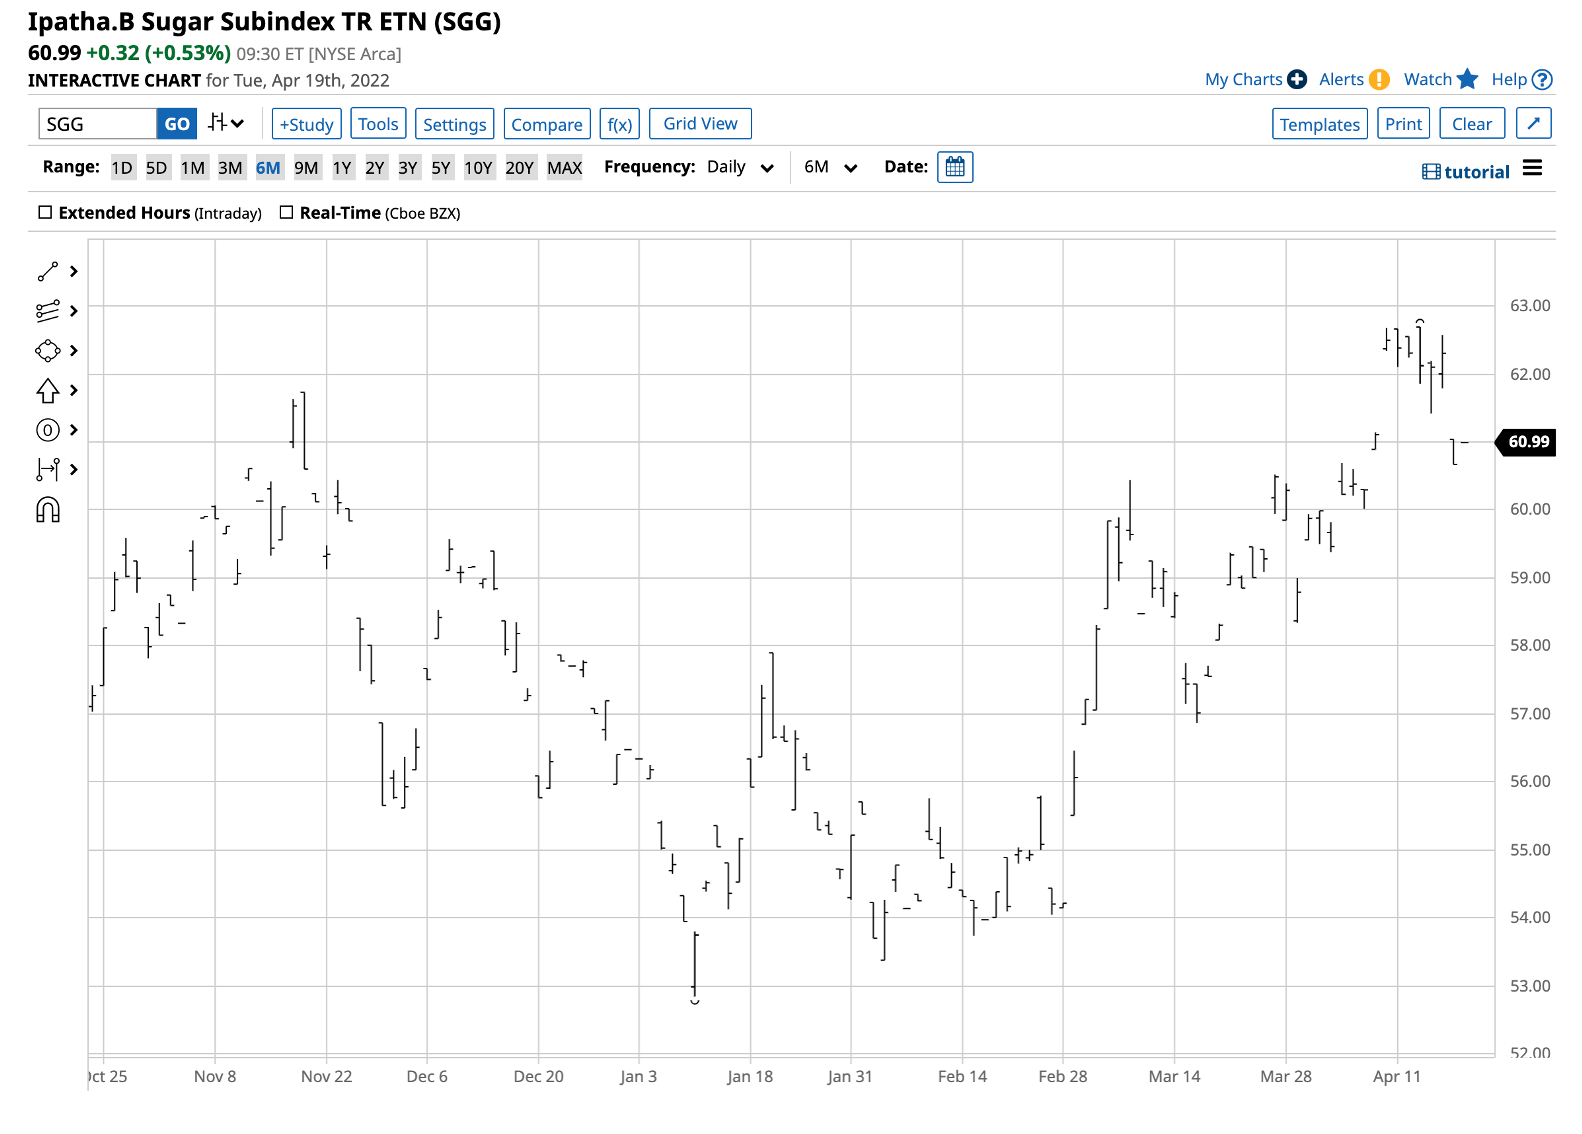Open the 6M period dropdown
This screenshot has width=1582, height=1134.
831,167
